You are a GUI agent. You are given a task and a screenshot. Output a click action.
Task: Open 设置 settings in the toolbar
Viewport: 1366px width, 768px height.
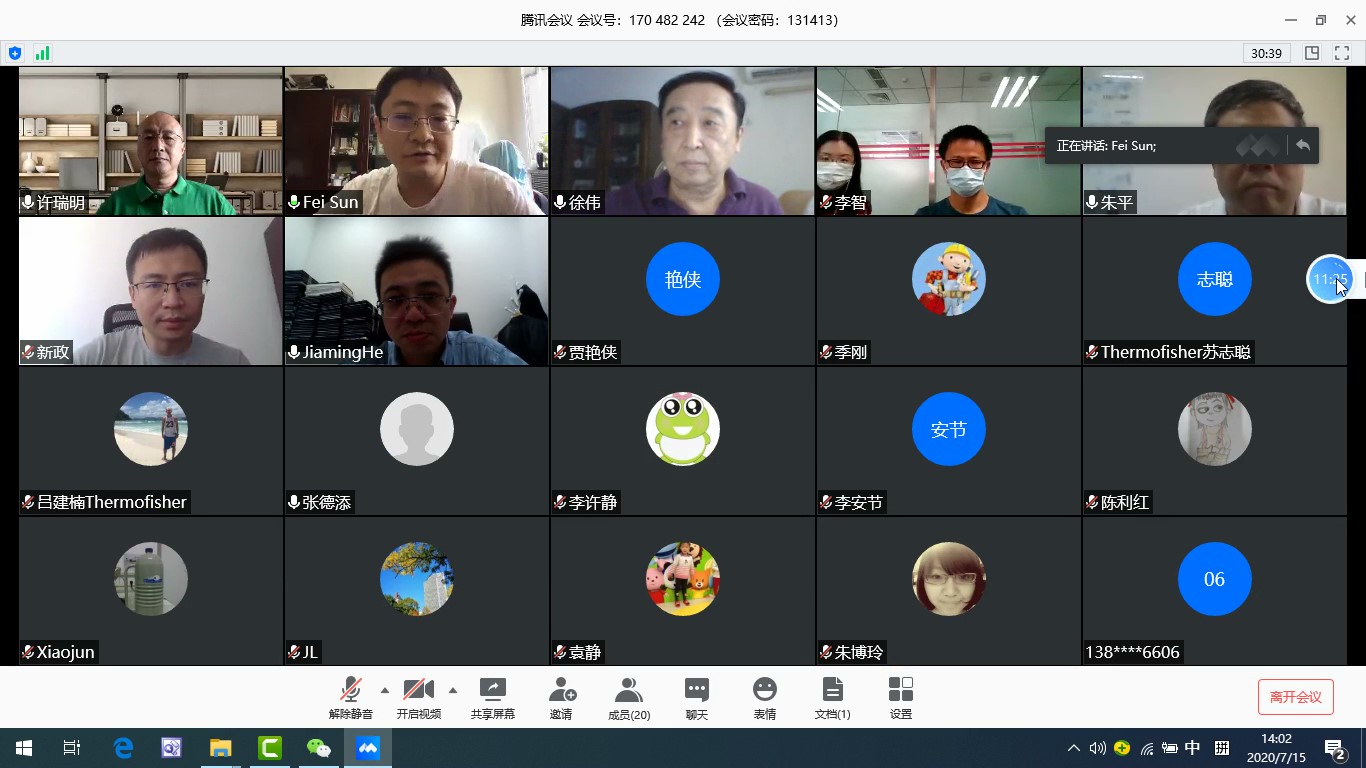tap(900, 698)
